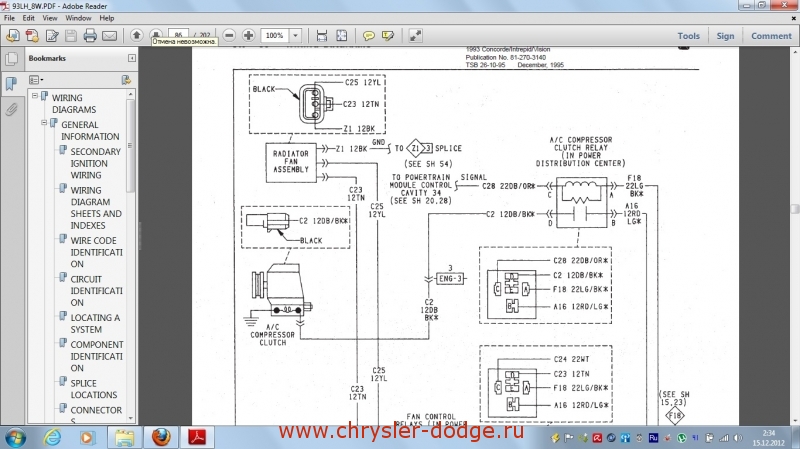This screenshot has width=800, height=449.
Task: Print the document using printer icon
Action: point(90,36)
